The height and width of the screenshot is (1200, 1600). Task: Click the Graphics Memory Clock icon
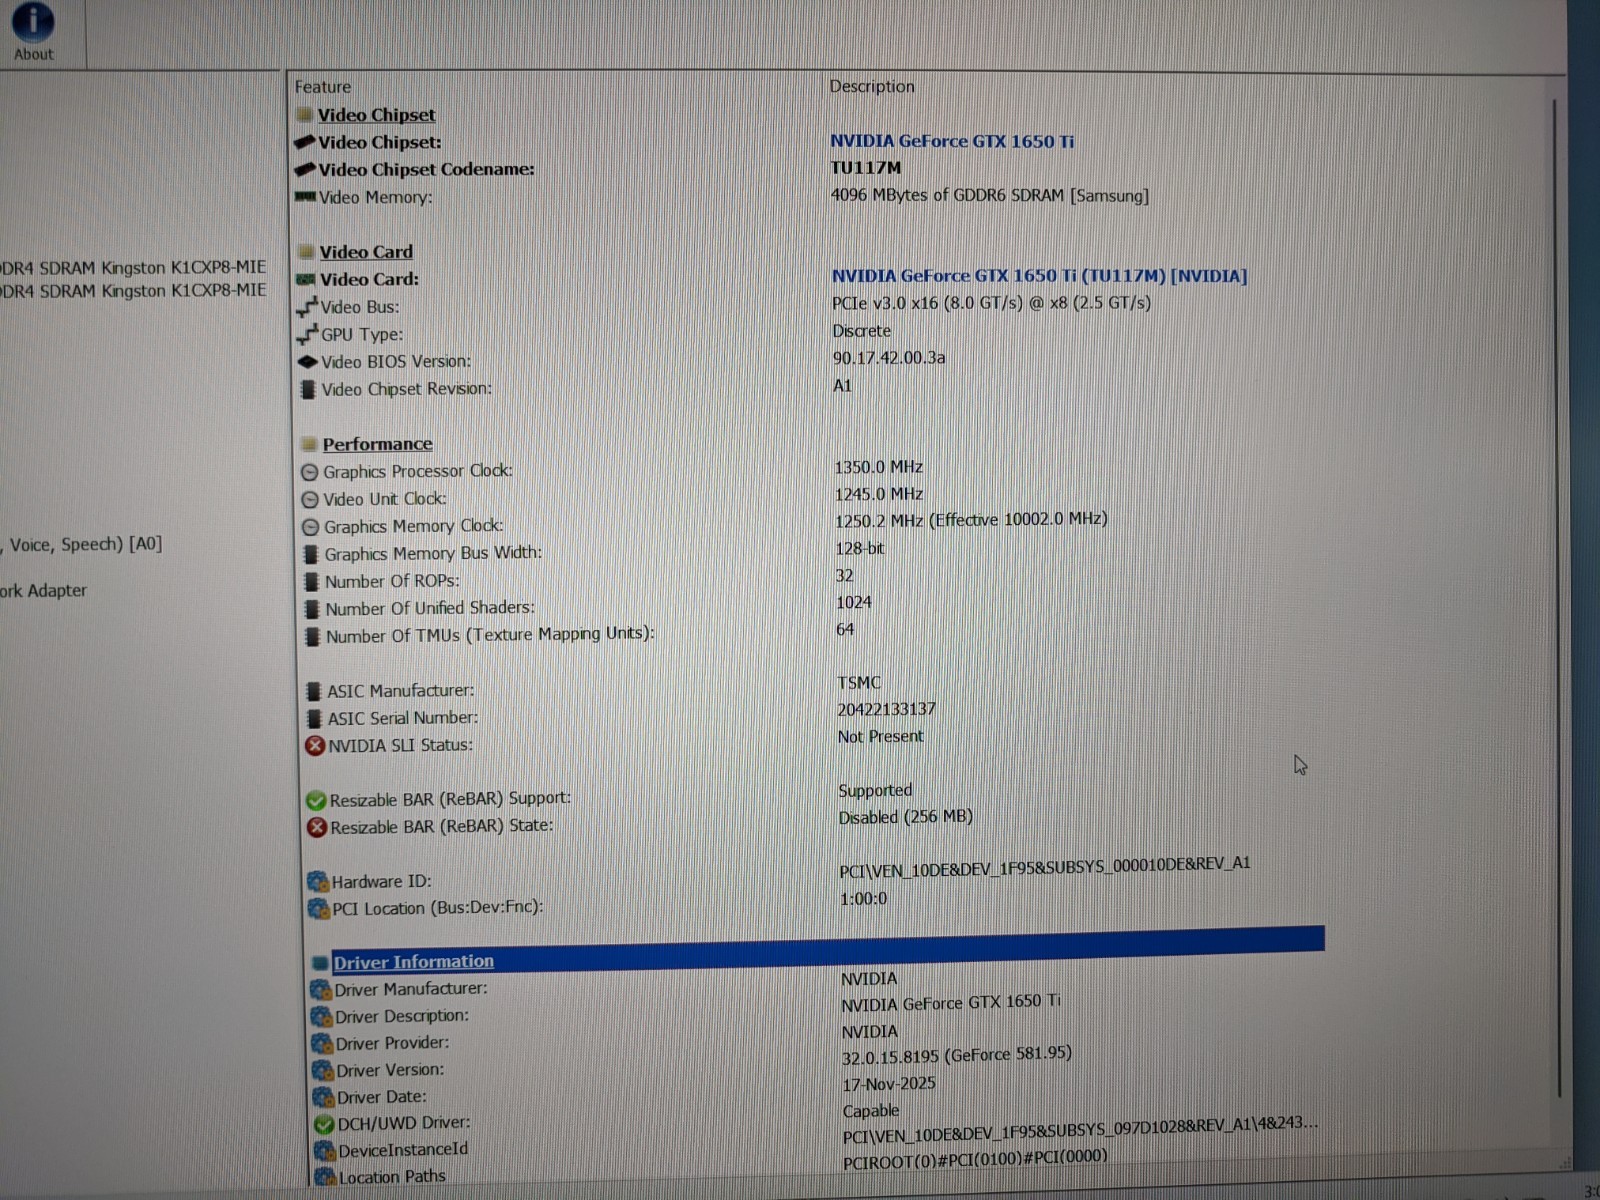[x=311, y=527]
